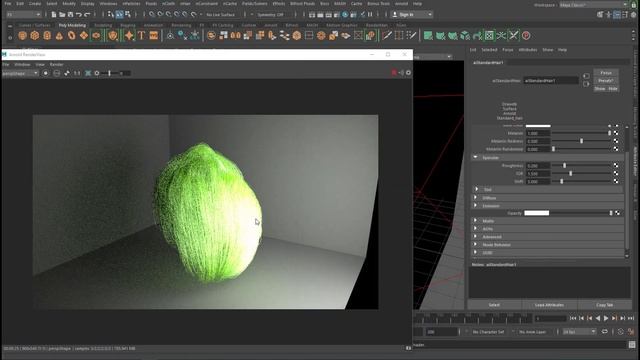The image size is (640, 360).
Task: Toggle select by object type mode
Action: (x=119, y=14)
